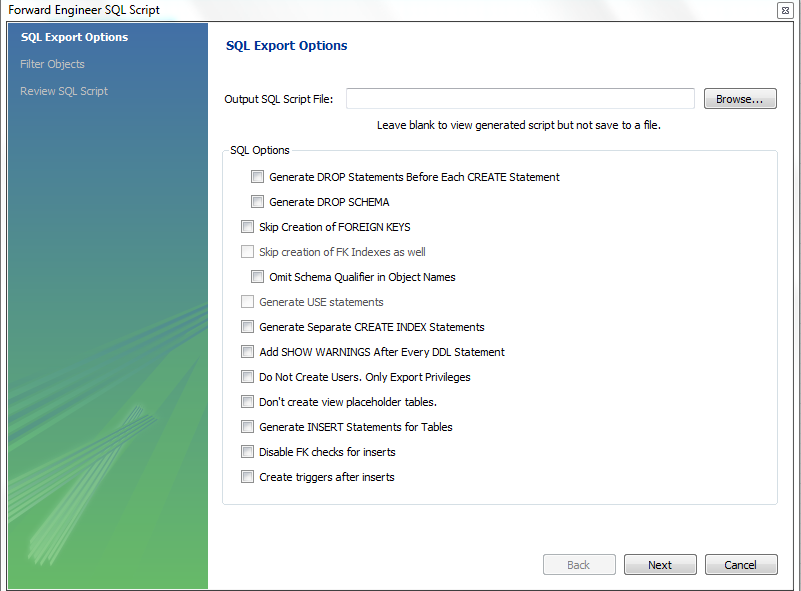Click Next to continue the wizard
This screenshot has height=591, width=801.
(660, 565)
